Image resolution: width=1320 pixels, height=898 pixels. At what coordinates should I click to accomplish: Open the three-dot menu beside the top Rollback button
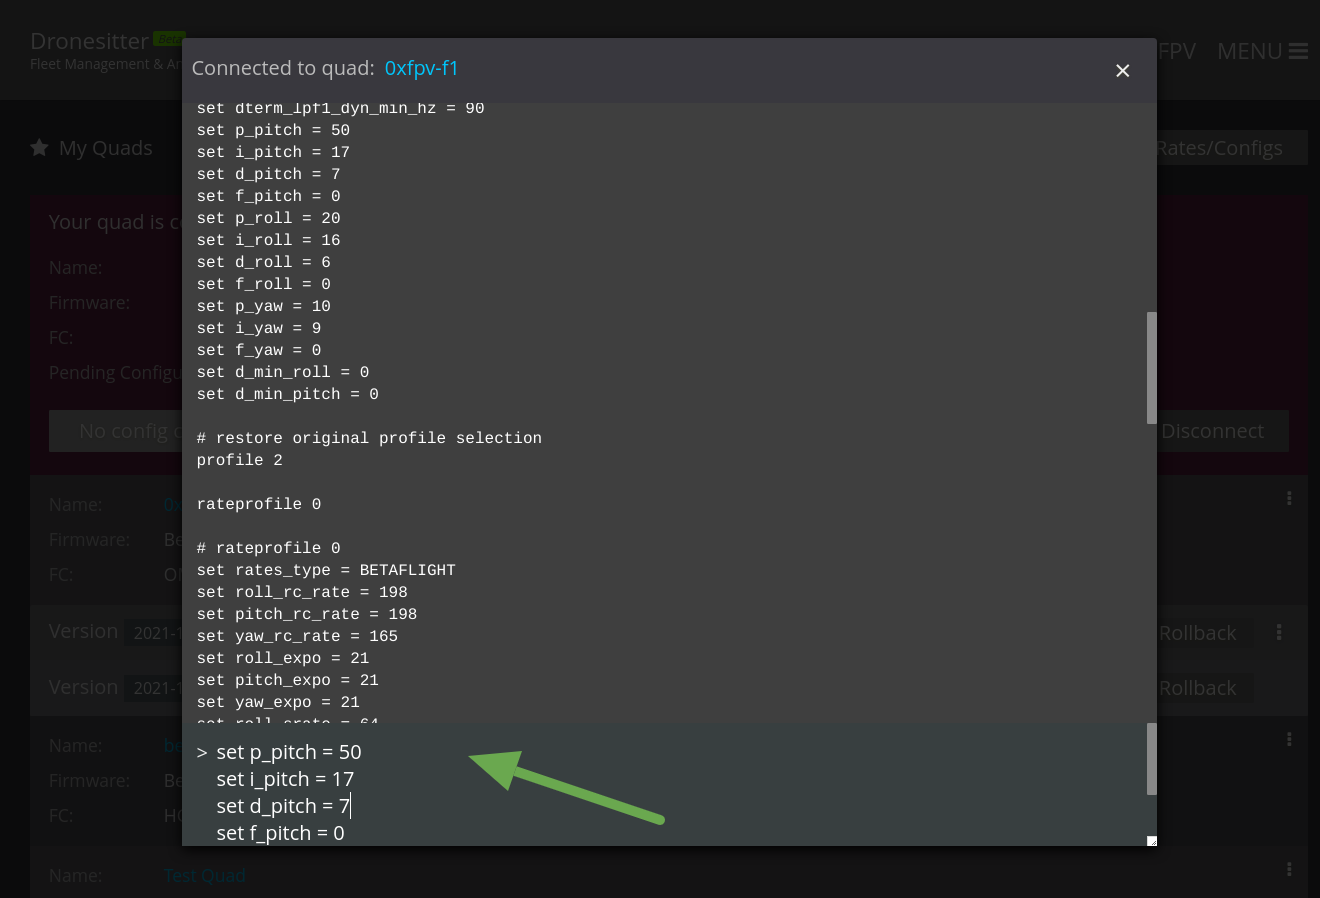point(1279,632)
